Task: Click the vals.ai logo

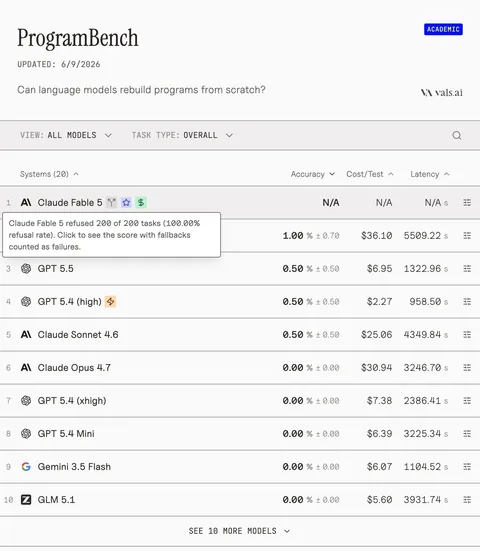Action: coord(441,93)
